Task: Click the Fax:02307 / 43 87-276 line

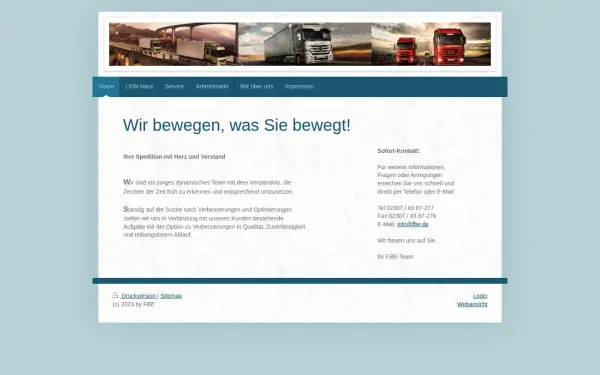Action: pyautogui.click(x=406, y=216)
